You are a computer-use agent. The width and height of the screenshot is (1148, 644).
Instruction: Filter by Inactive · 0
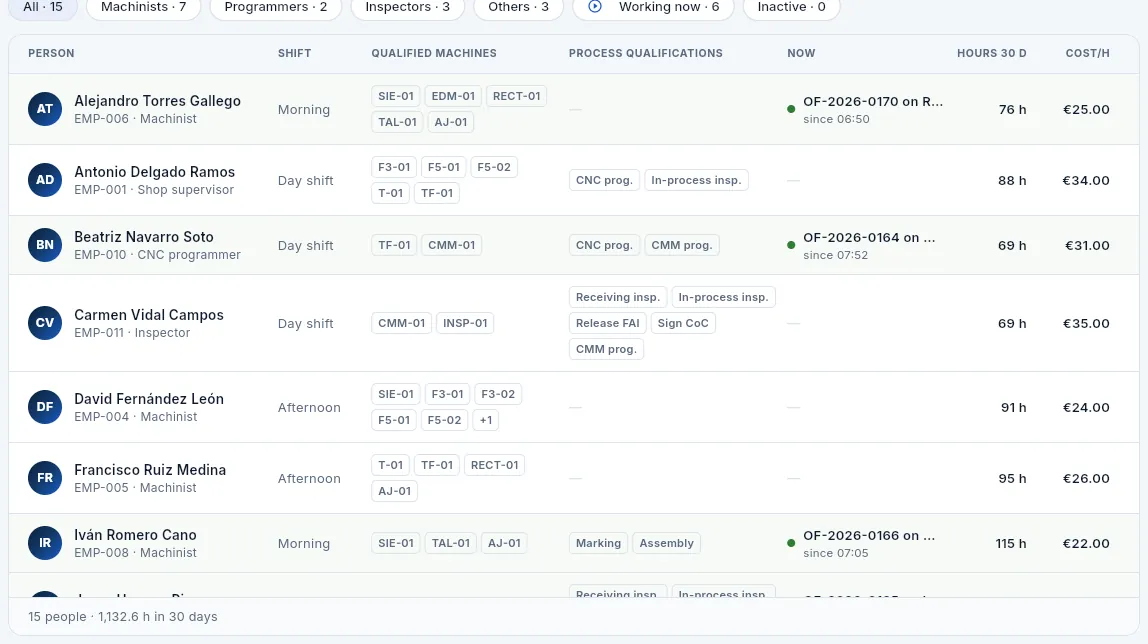pos(791,7)
